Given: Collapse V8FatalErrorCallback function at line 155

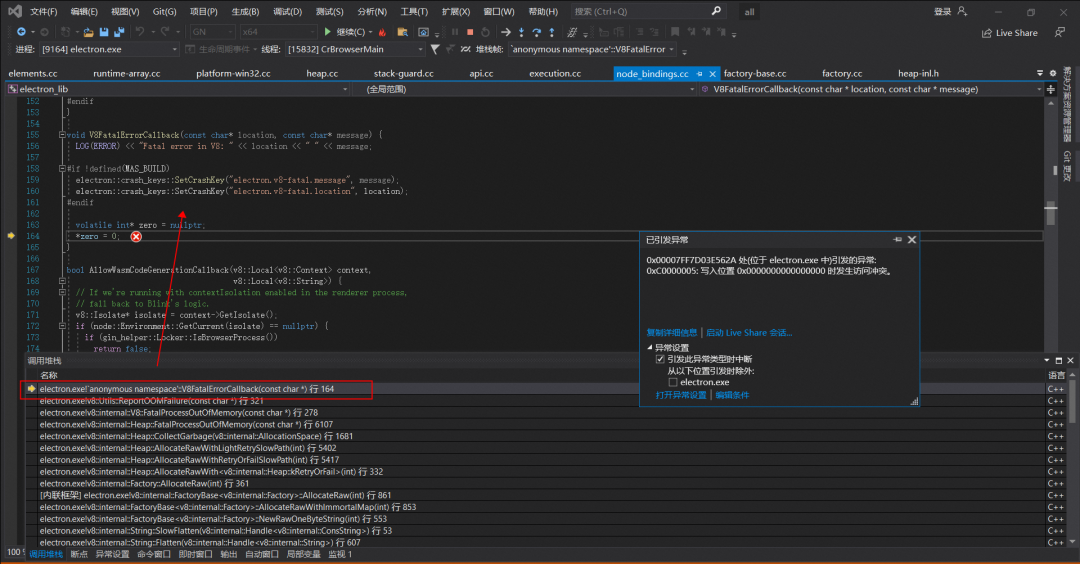Looking at the screenshot, I should (x=62, y=135).
